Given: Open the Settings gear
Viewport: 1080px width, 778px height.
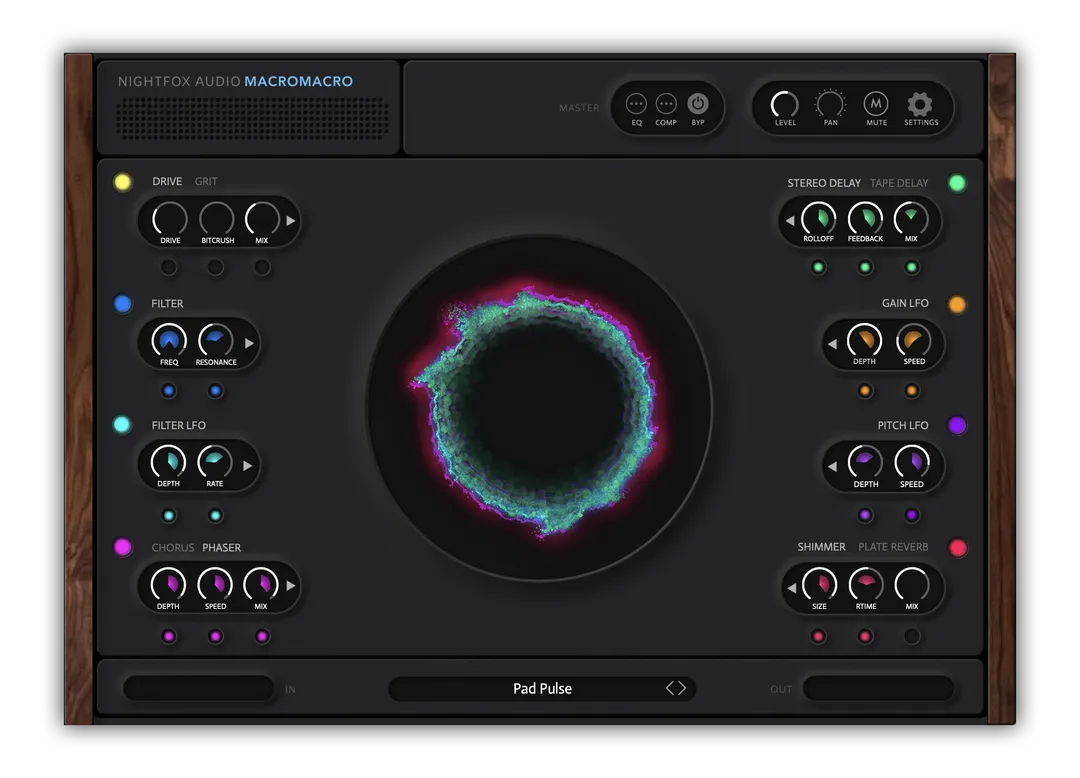Looking at the screenshot, I should (920, 103).
